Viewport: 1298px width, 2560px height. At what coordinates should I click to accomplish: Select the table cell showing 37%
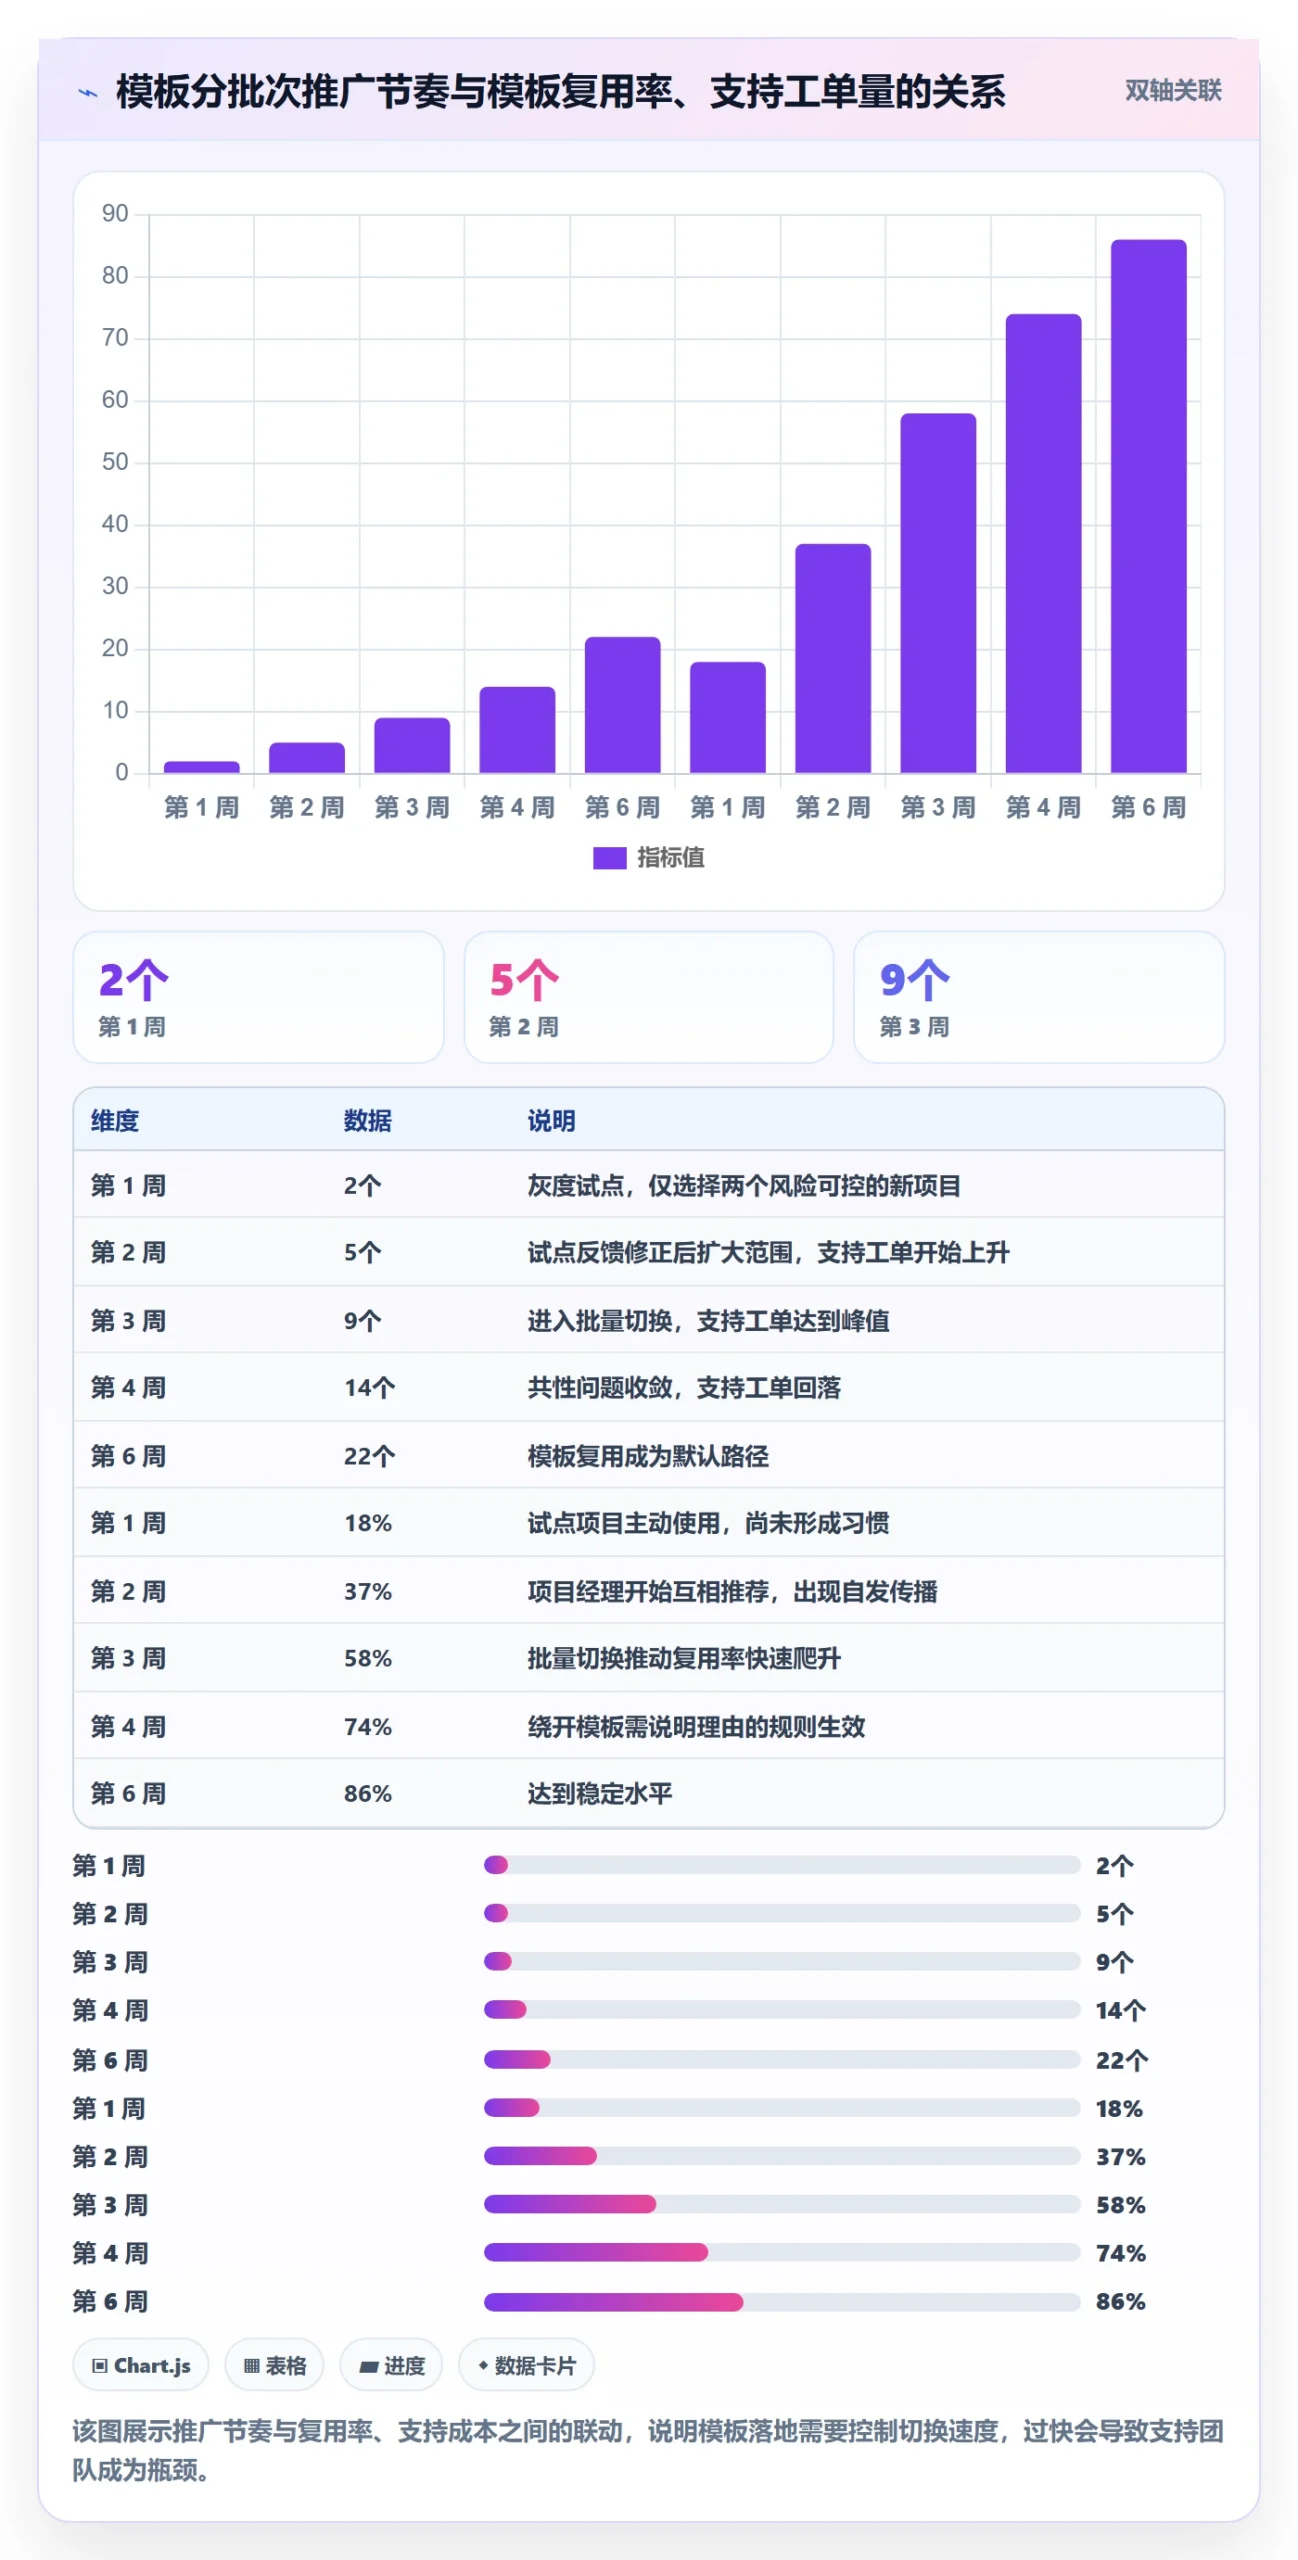coord(368,1591)
